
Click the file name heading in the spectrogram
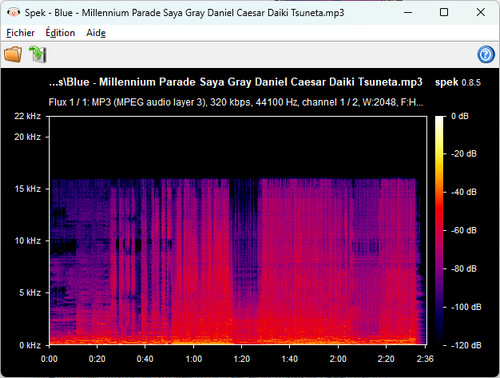click(x=236, y=82)
